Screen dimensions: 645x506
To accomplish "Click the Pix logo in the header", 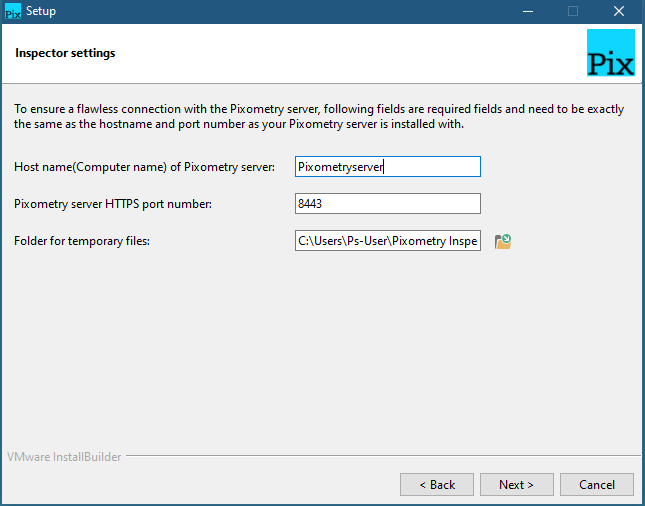I will click(610, 53).
